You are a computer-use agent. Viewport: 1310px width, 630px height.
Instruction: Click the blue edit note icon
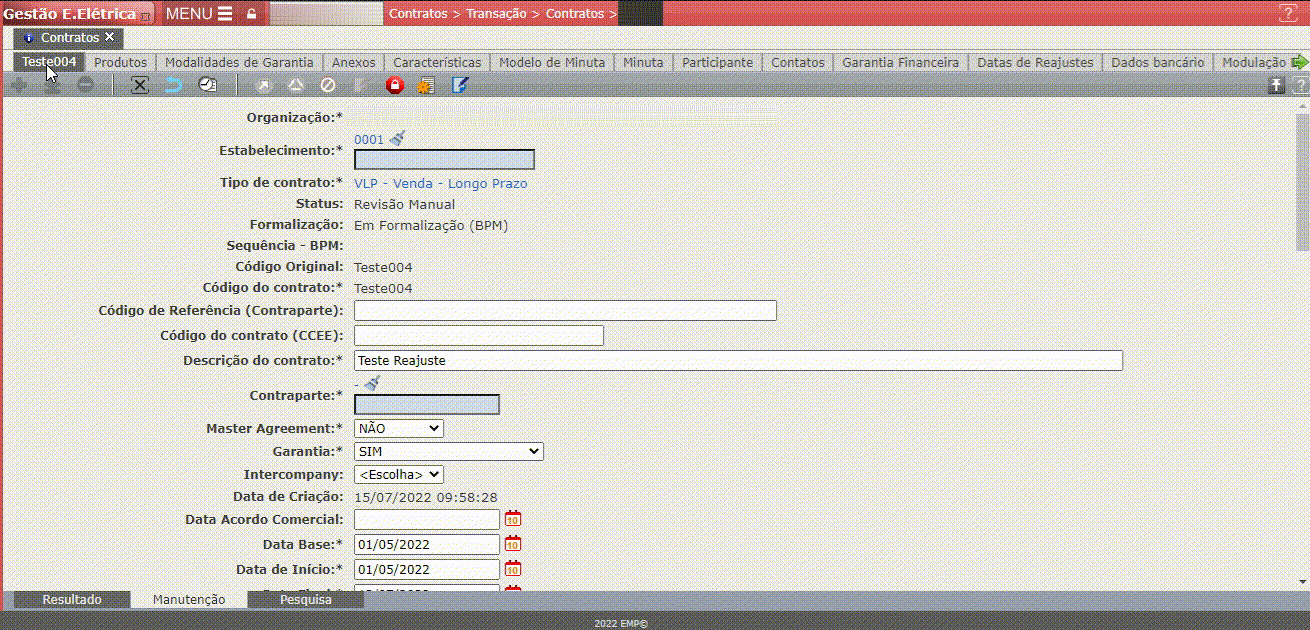[x=459, y=86]
